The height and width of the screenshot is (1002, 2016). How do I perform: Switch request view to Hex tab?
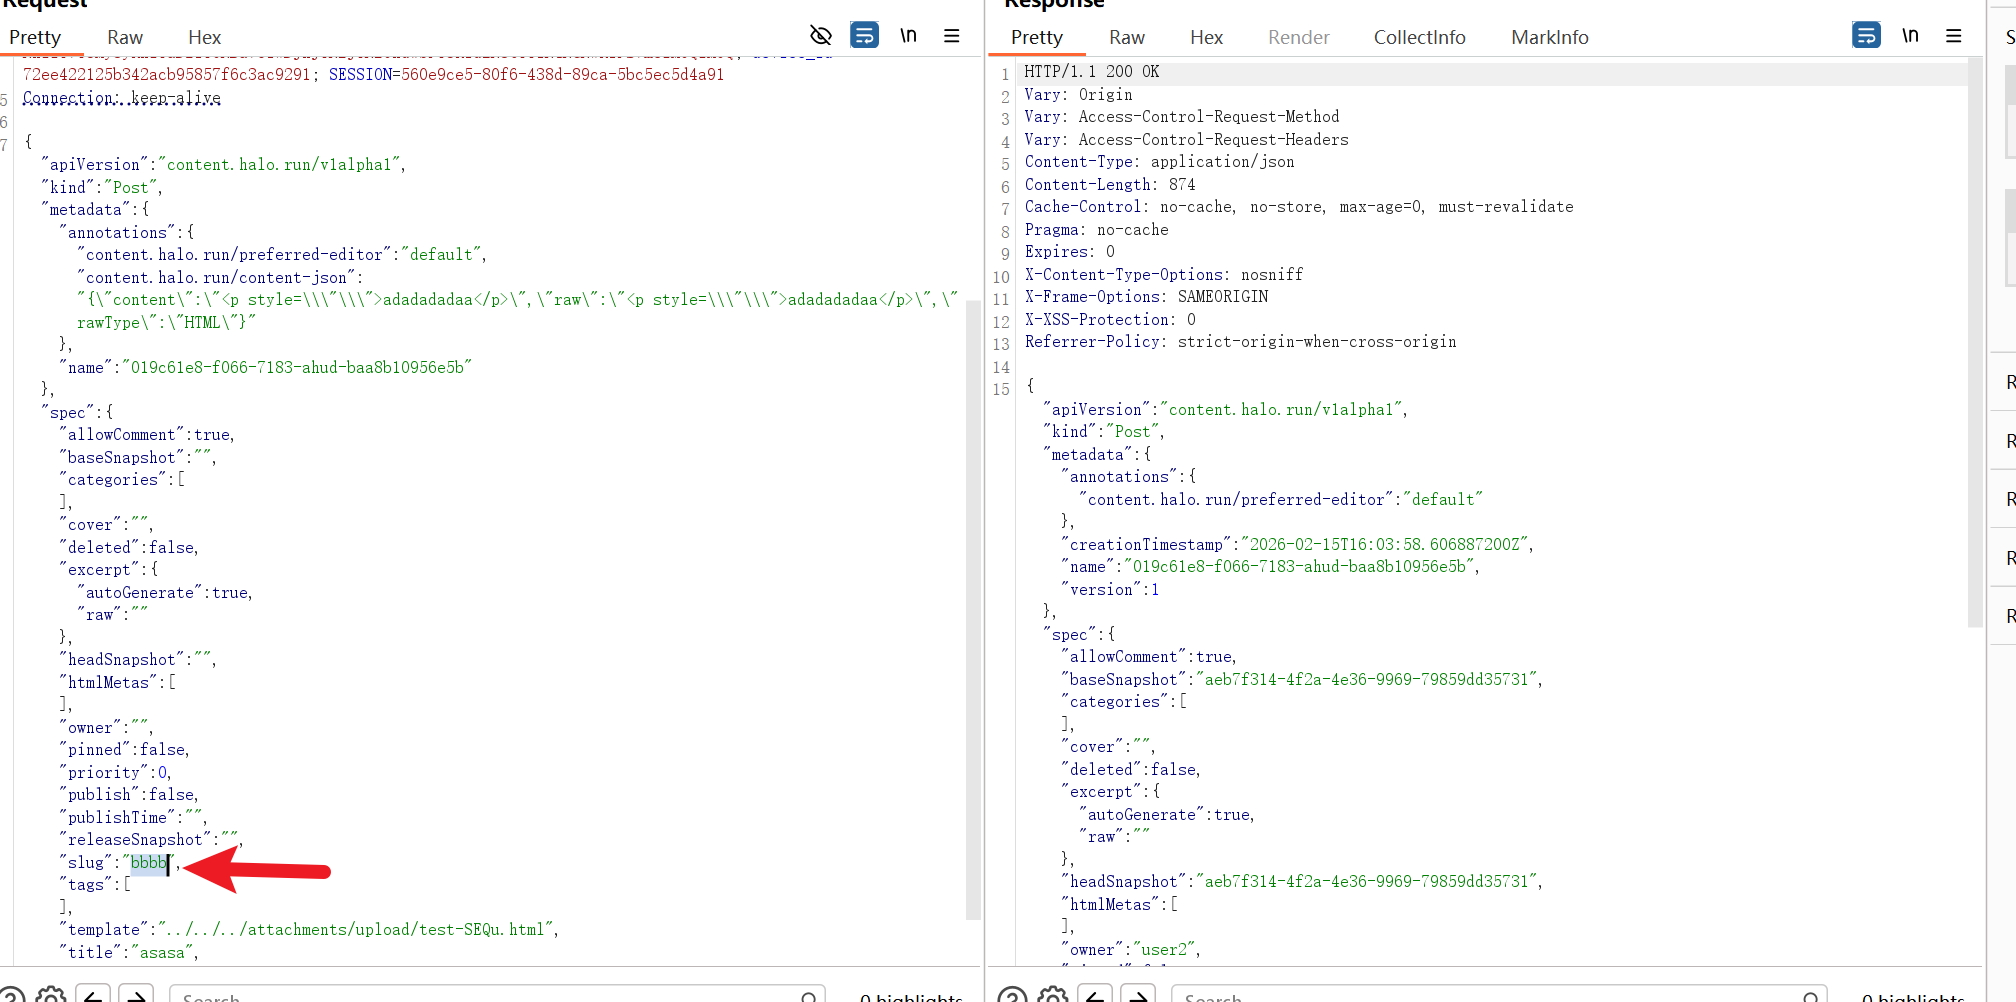204,37
